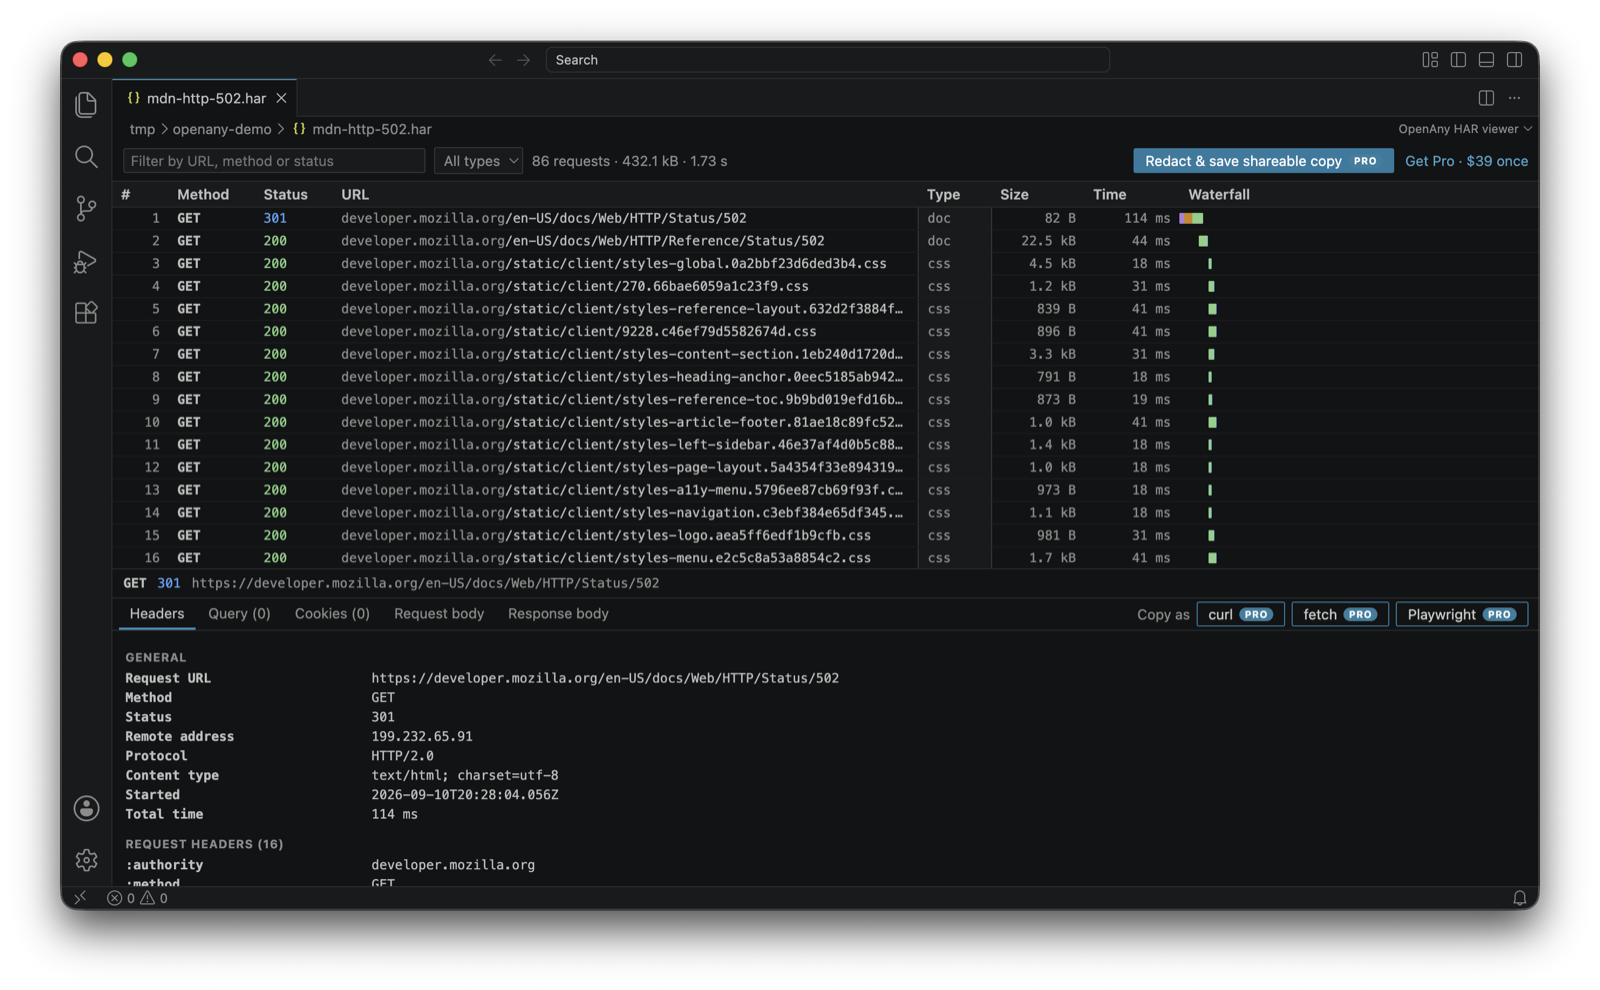1600x990 pixels.
Task: Open the Extensions view
Action: (86, 313)
